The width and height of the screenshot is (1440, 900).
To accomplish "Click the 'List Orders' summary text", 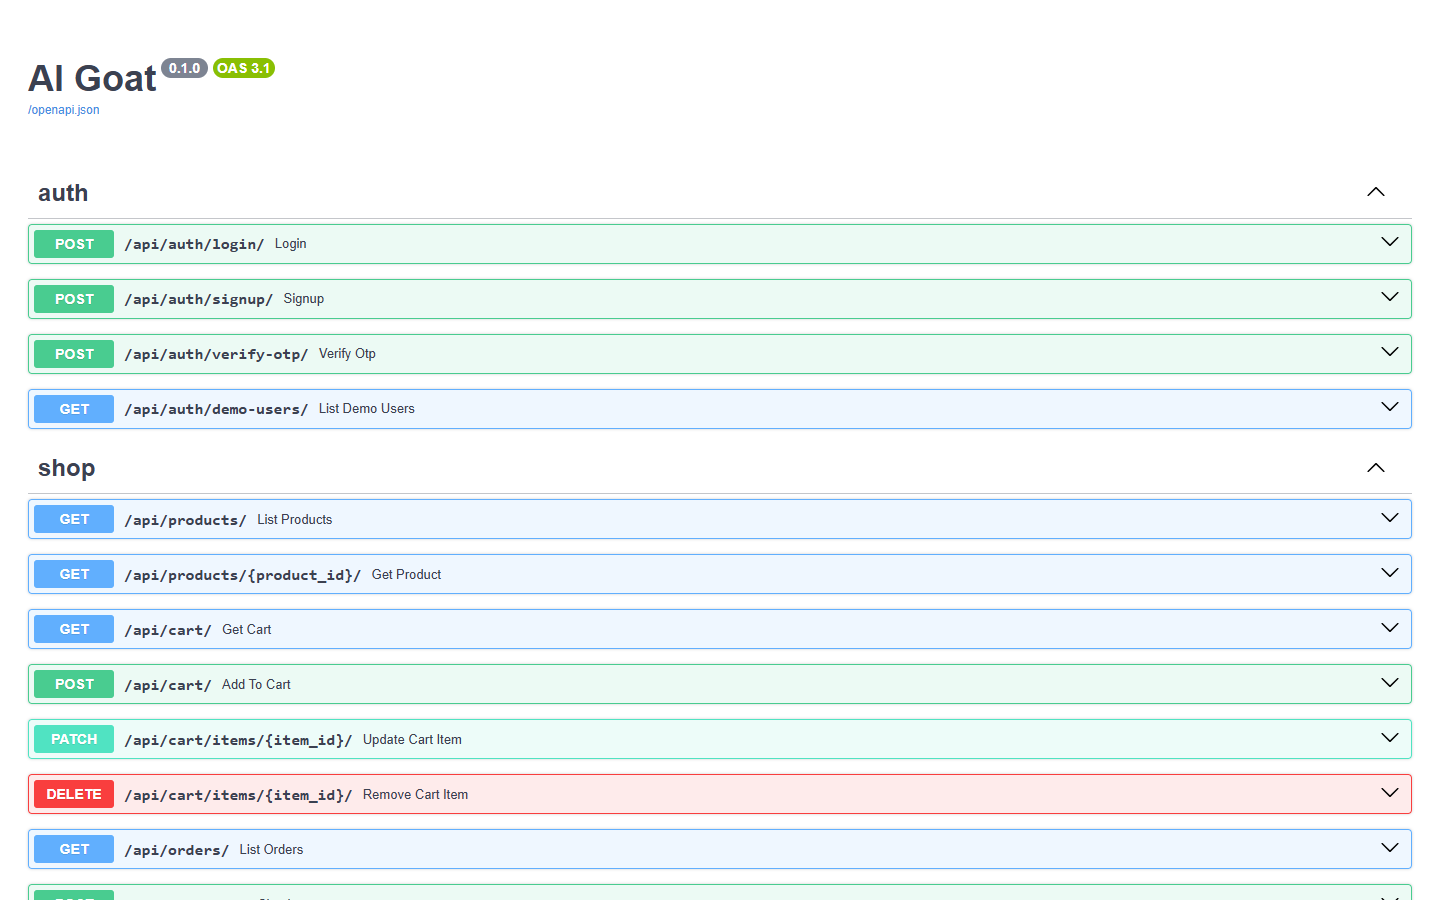I will click(x=271, y=850).
